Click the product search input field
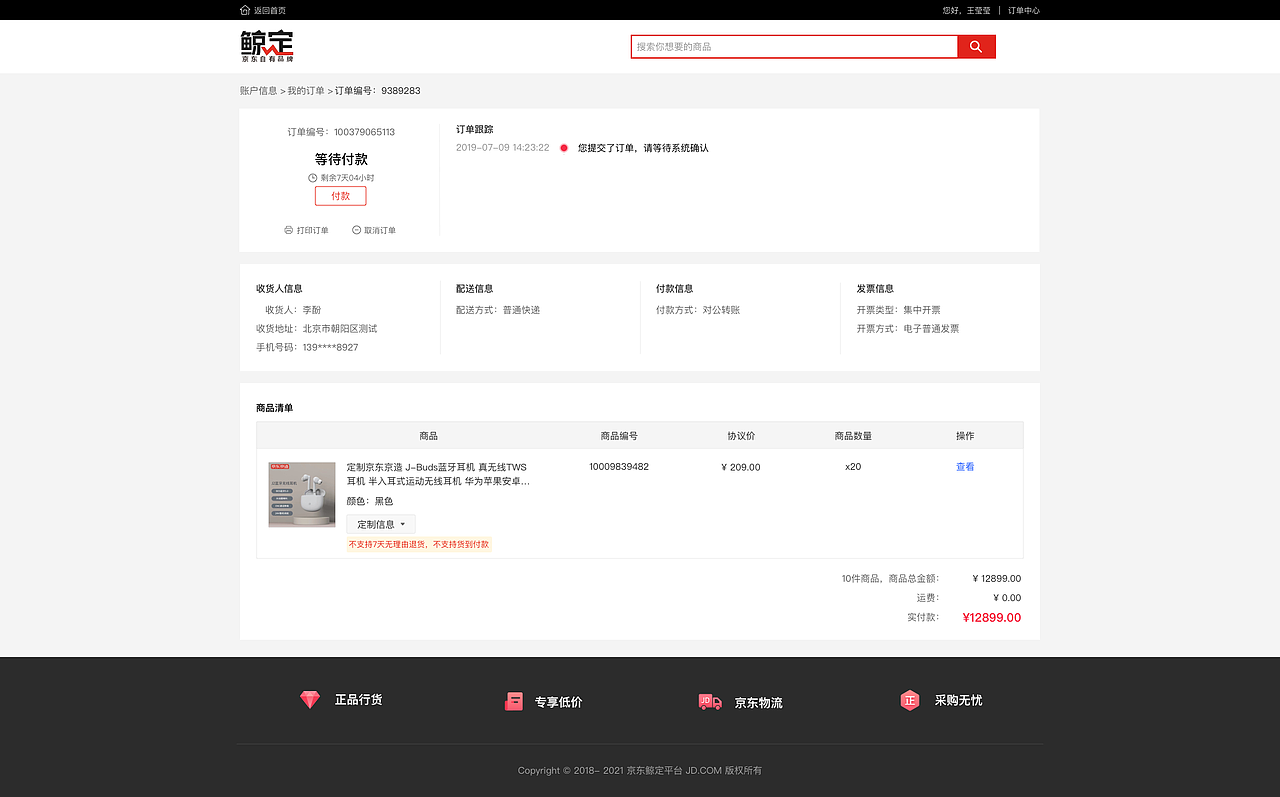The height and width of the screenshot is (797, 1280). (x=790, y=46)
